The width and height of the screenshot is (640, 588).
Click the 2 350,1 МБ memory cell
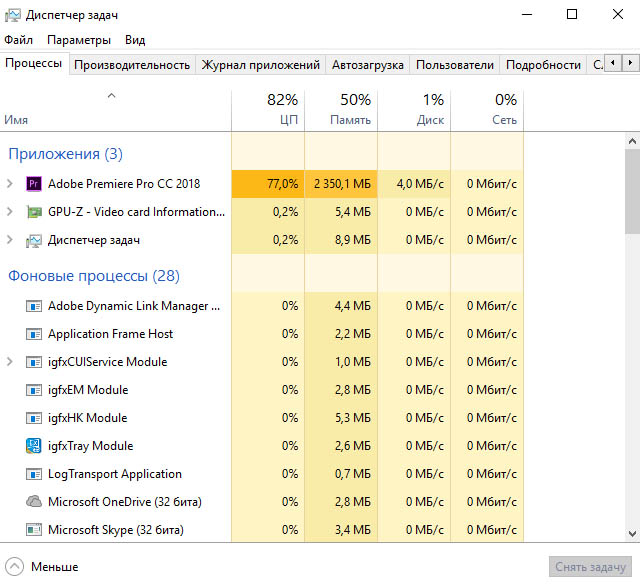[341, 184]
